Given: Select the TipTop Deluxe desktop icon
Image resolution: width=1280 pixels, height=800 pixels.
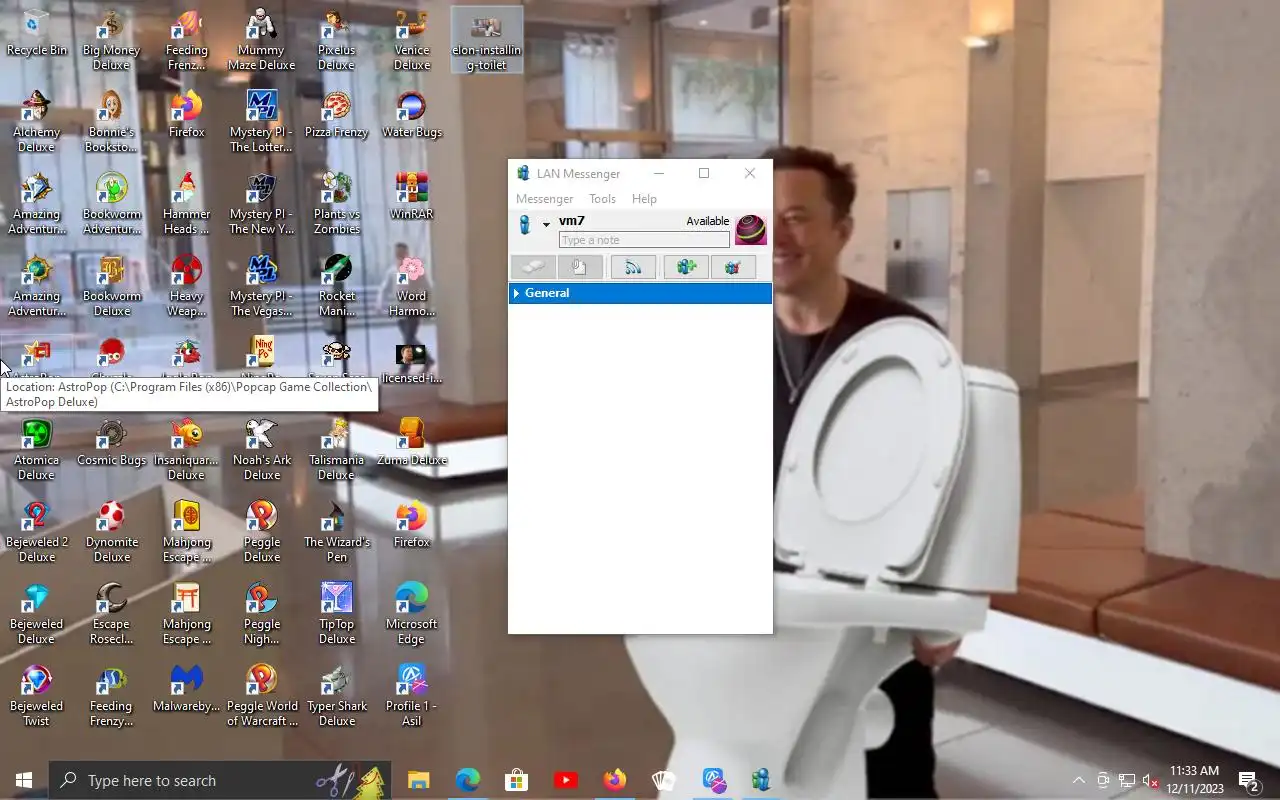Looking at the screenshot, I should click(336, 614).
